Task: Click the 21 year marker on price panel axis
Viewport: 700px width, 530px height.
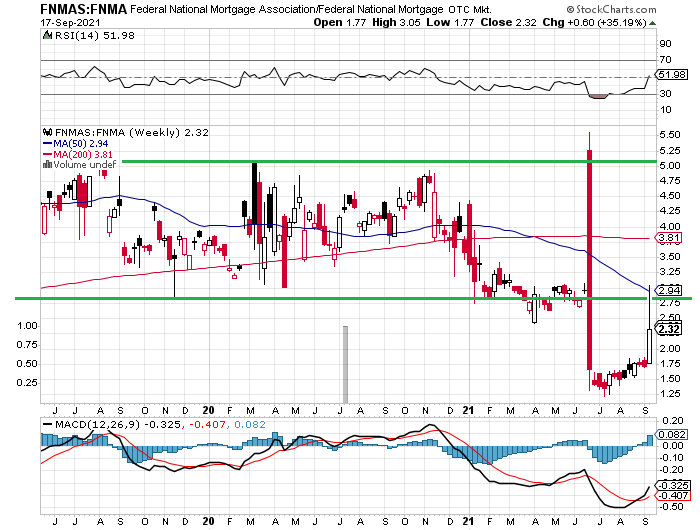Action: [x=468, y=410]
